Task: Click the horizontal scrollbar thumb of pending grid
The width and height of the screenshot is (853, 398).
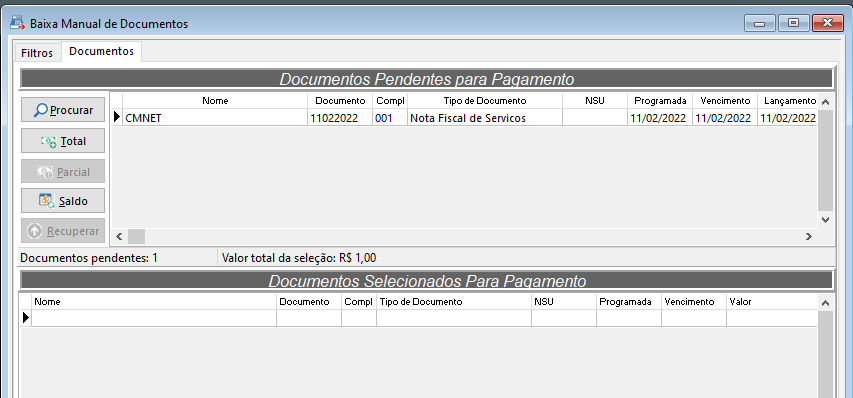Action: tap(136, 237)
